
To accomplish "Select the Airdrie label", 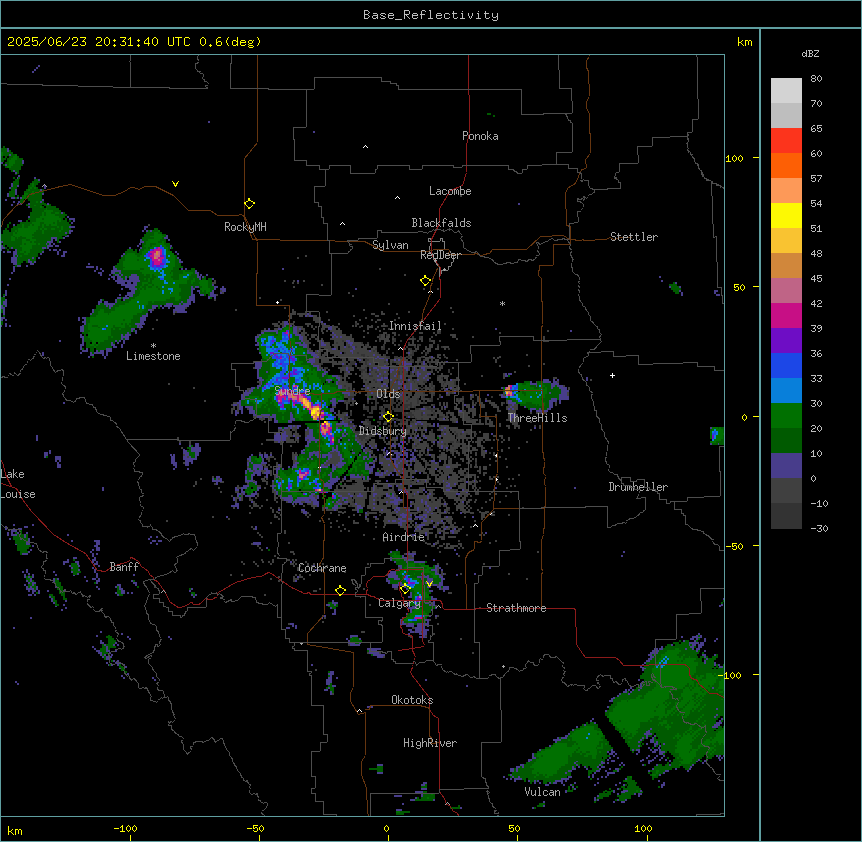I will point(404,537).
